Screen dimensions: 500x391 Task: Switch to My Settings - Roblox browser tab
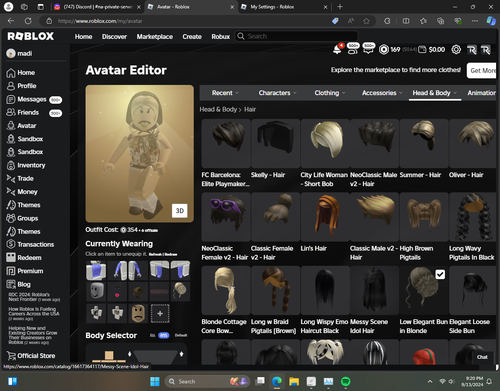283,7
